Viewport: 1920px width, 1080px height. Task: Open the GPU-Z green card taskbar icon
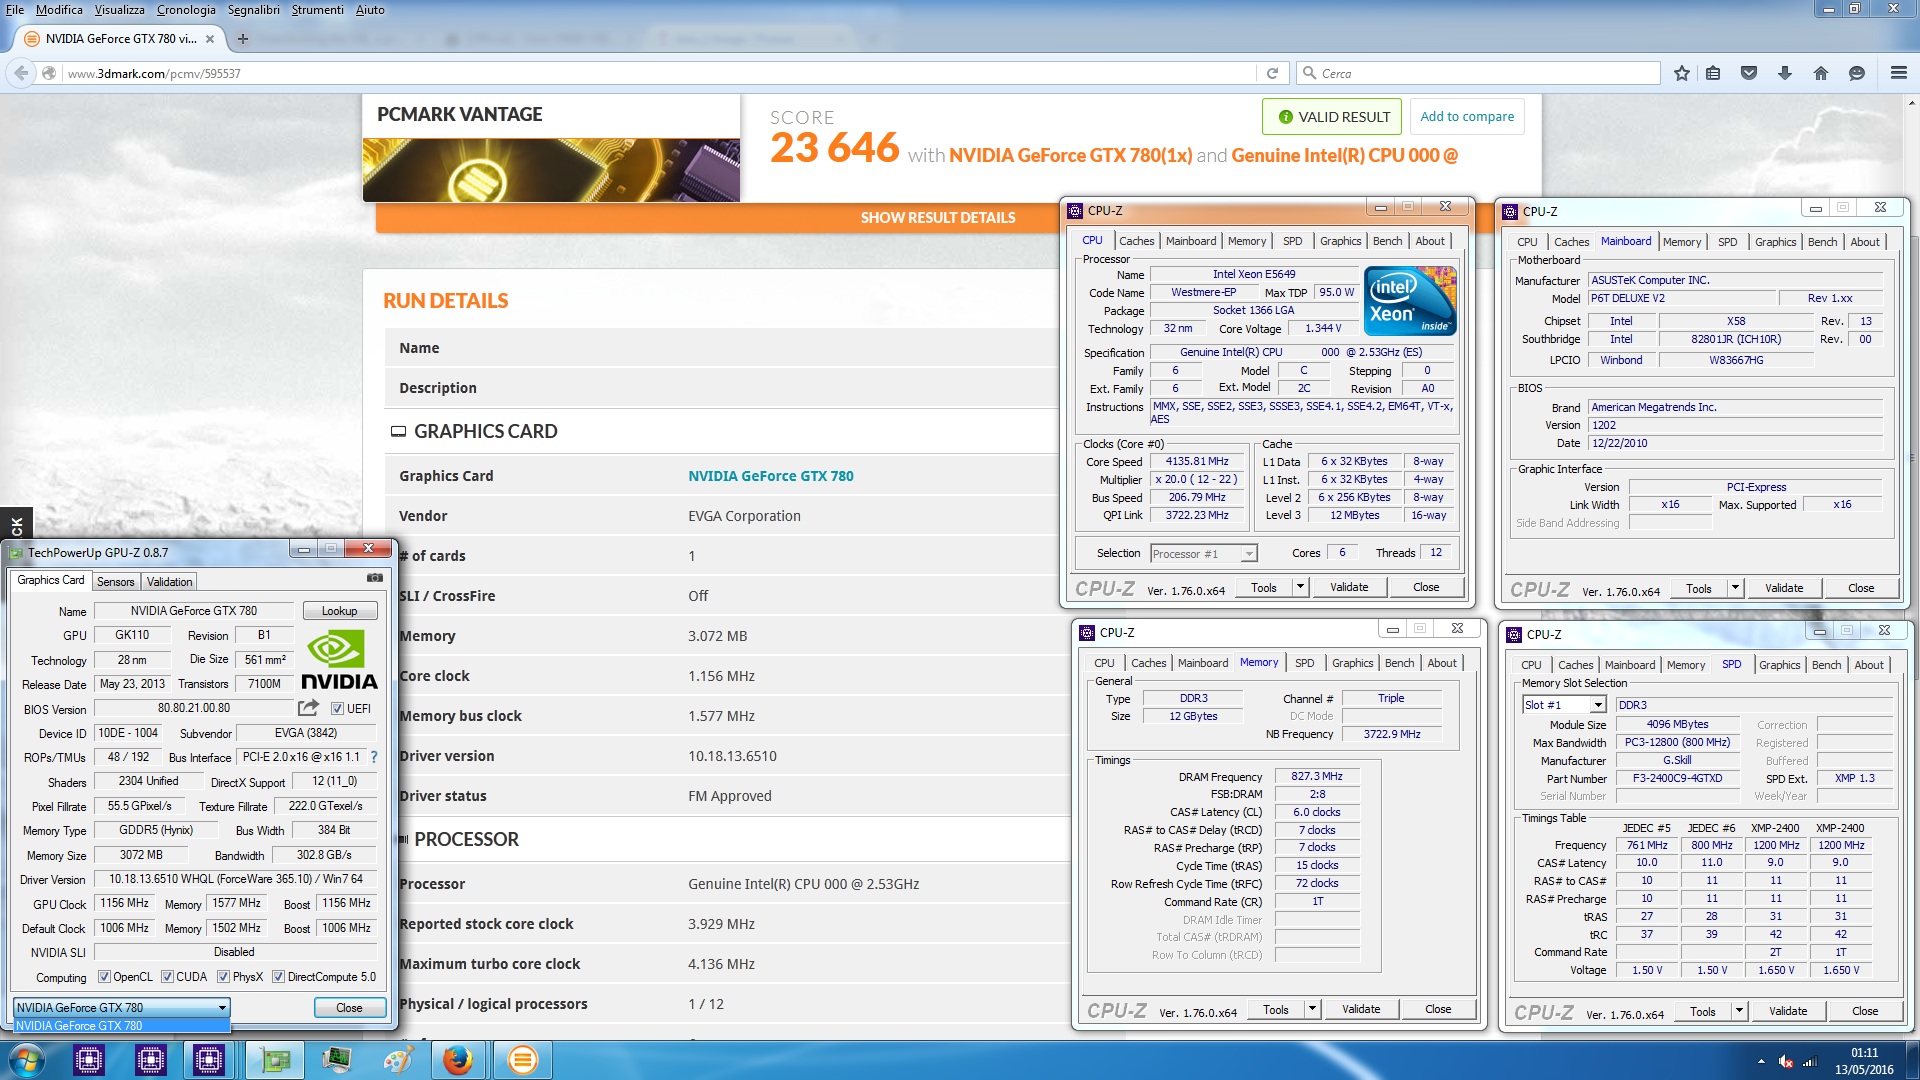point(274,1060)
